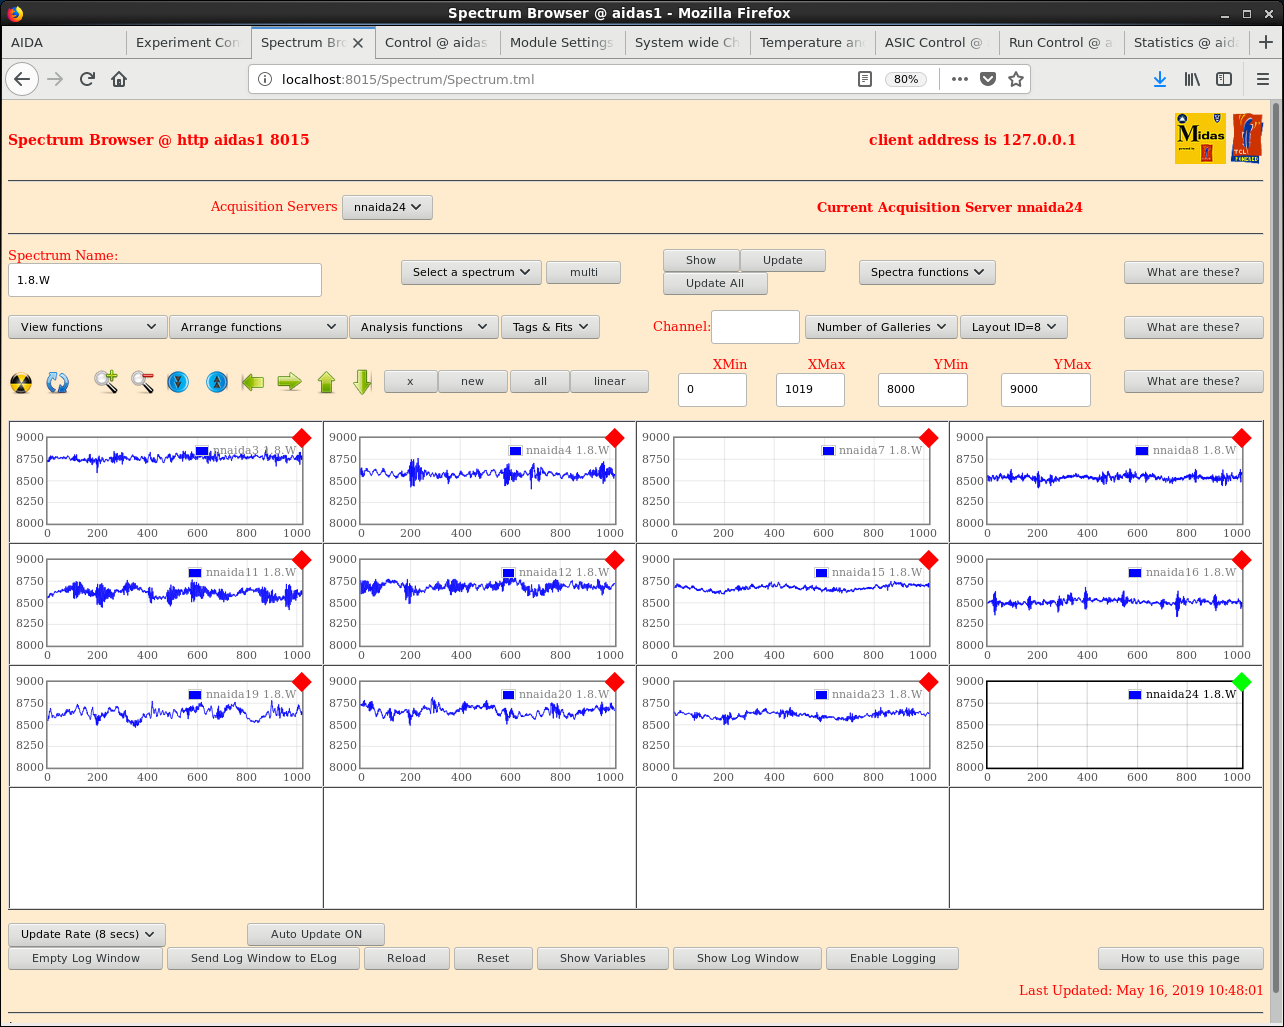The width and height of the screenshot is (1284, 1027).
Task: Switch to the Module Settings tab
Action: tap(561, 43)
